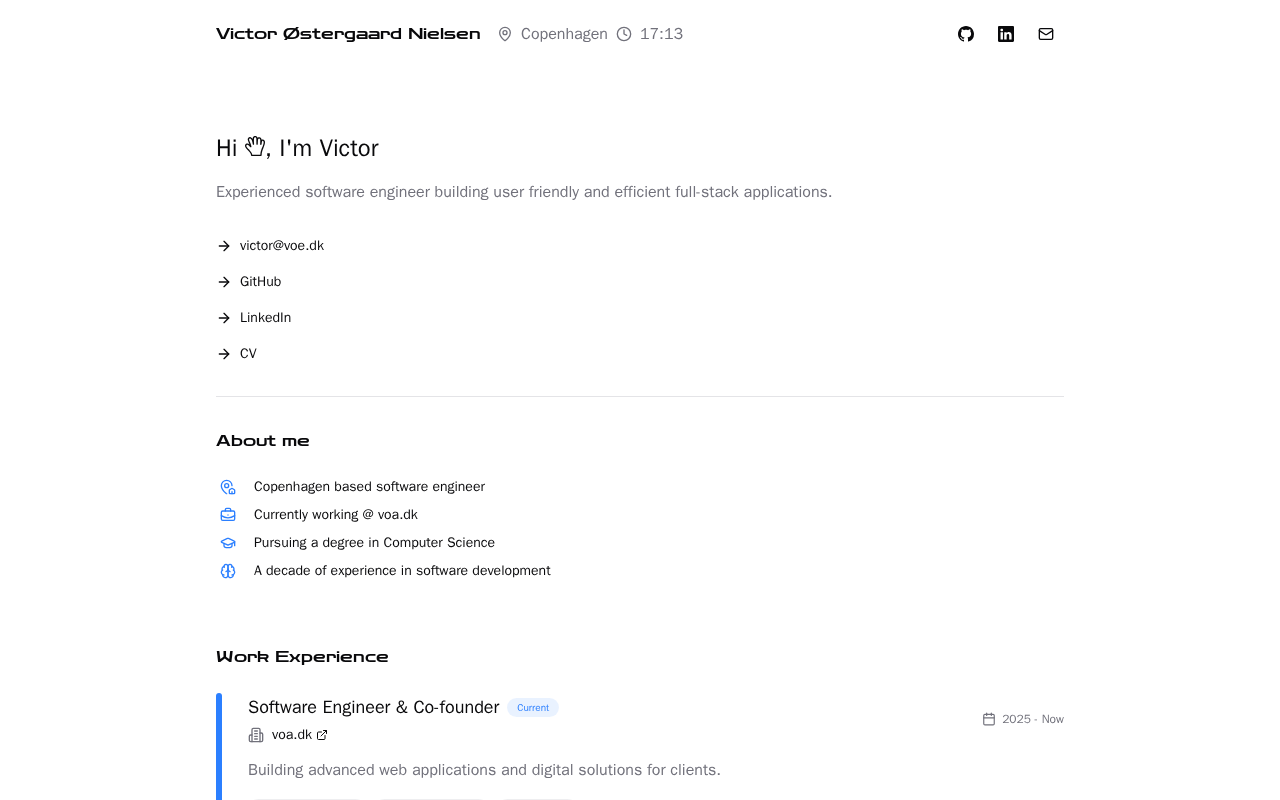Open the LinkedIn text link
1280x800 pixels.
click(x=265, y=318)
